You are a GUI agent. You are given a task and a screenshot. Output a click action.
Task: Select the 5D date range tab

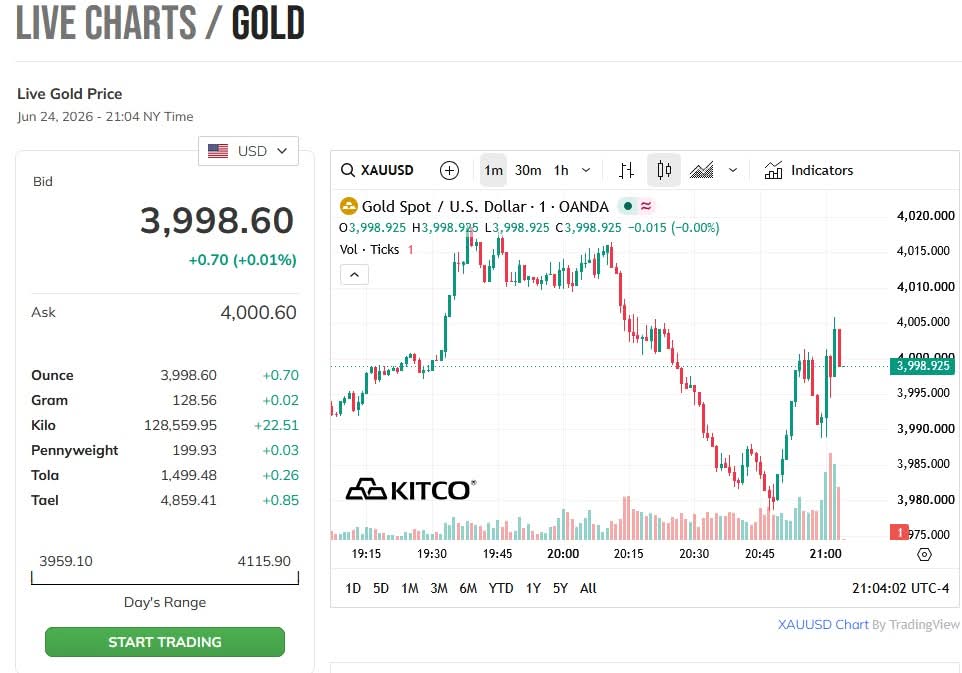pos(380,588)
